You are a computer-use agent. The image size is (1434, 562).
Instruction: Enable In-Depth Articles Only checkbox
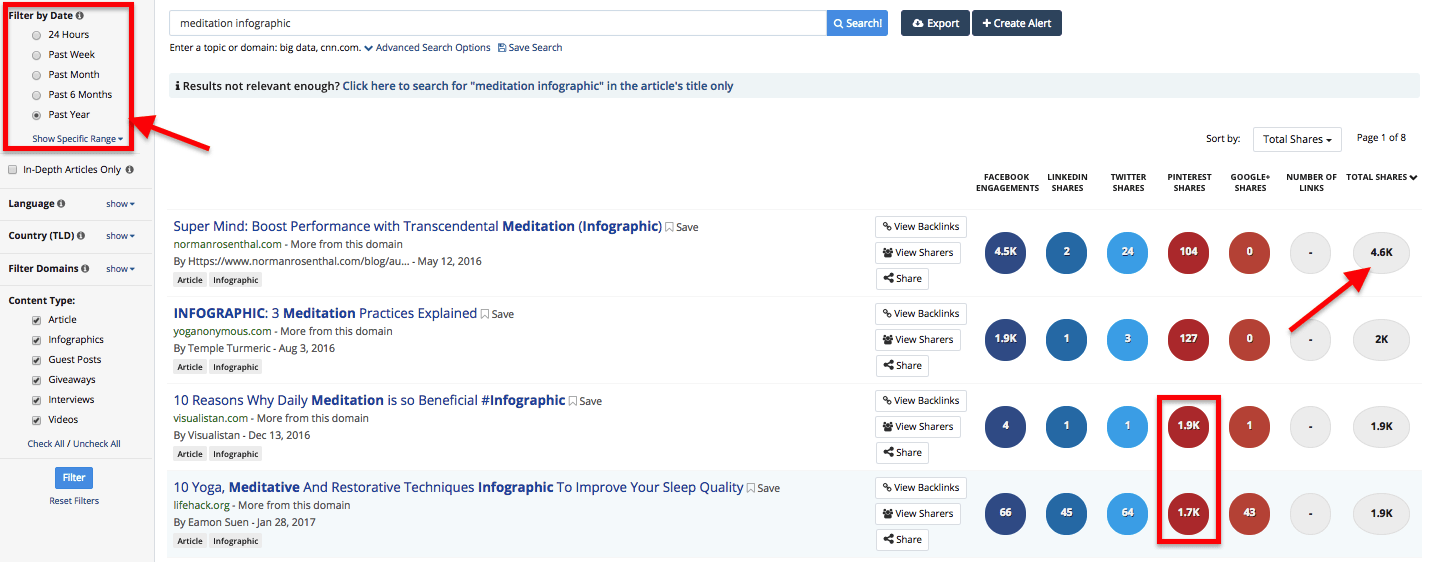(x=13, y=170)
